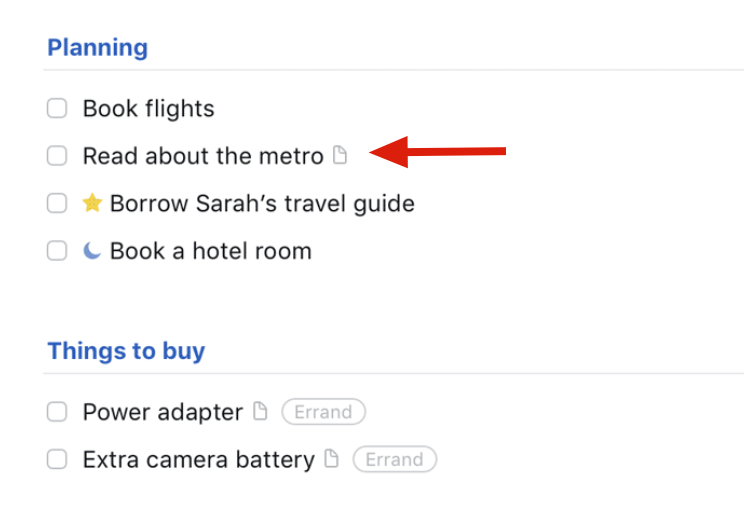Image resolution: width=744 pixels, height=514 pixels.
Task: Open the note icon next to Power adapter
Action: pos(260,411)
